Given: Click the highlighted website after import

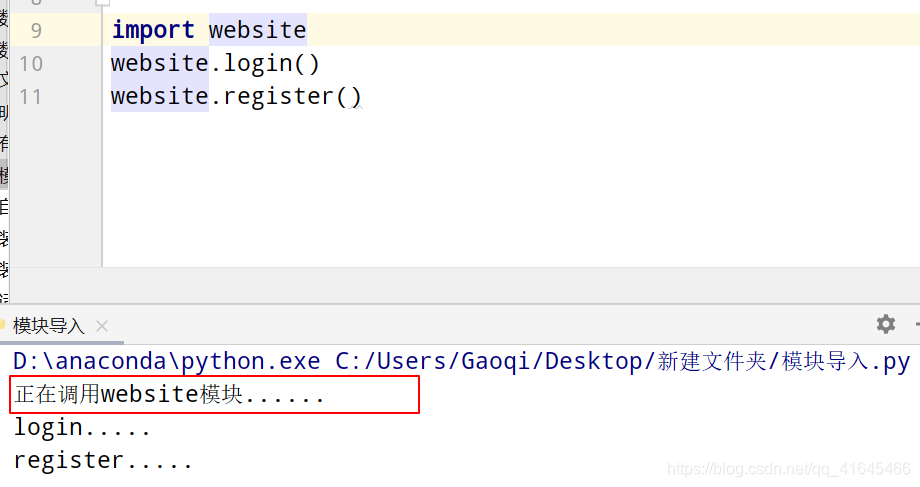Looking at the screenshot, I should [258, 30].
